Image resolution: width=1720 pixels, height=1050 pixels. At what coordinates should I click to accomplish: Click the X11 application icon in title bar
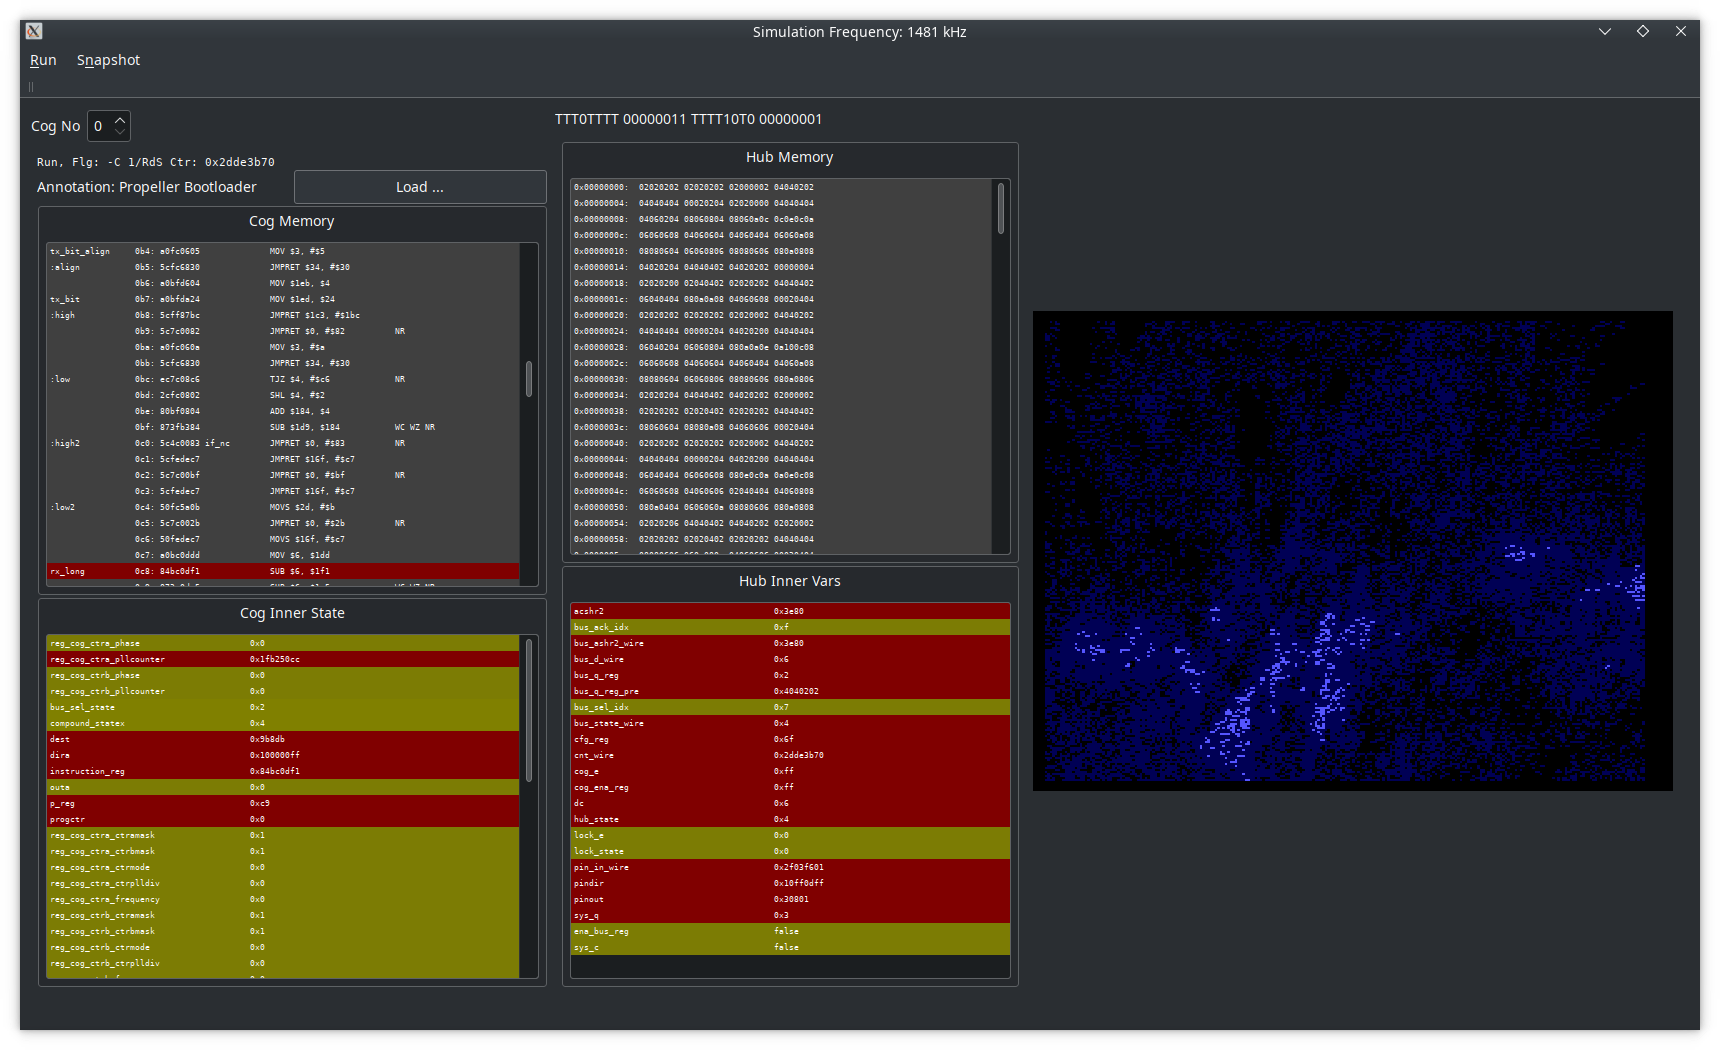34,31
